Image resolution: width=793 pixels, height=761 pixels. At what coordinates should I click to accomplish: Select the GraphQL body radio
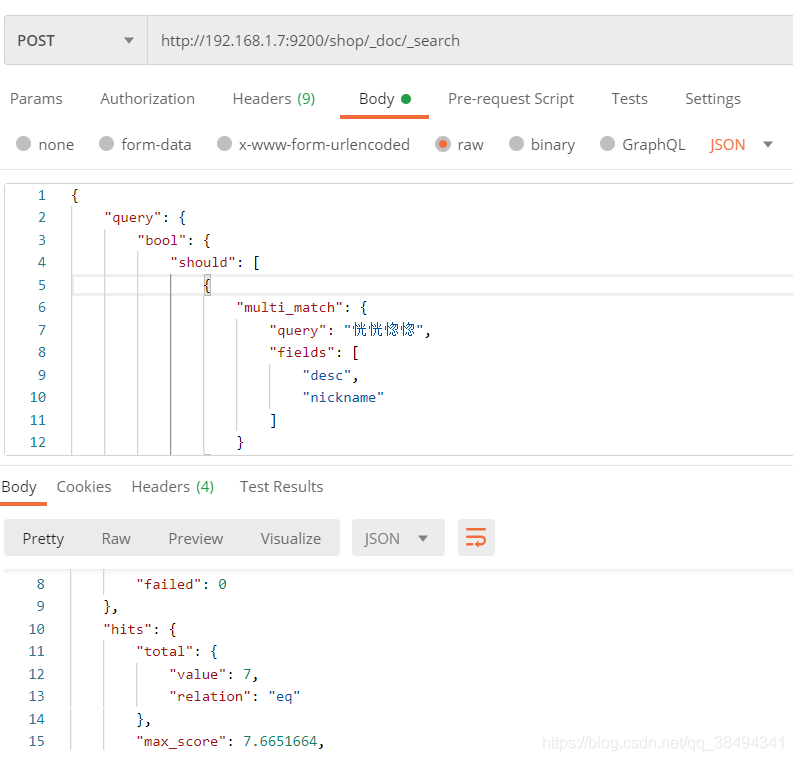pyautogui.click(x=608, y=144)
